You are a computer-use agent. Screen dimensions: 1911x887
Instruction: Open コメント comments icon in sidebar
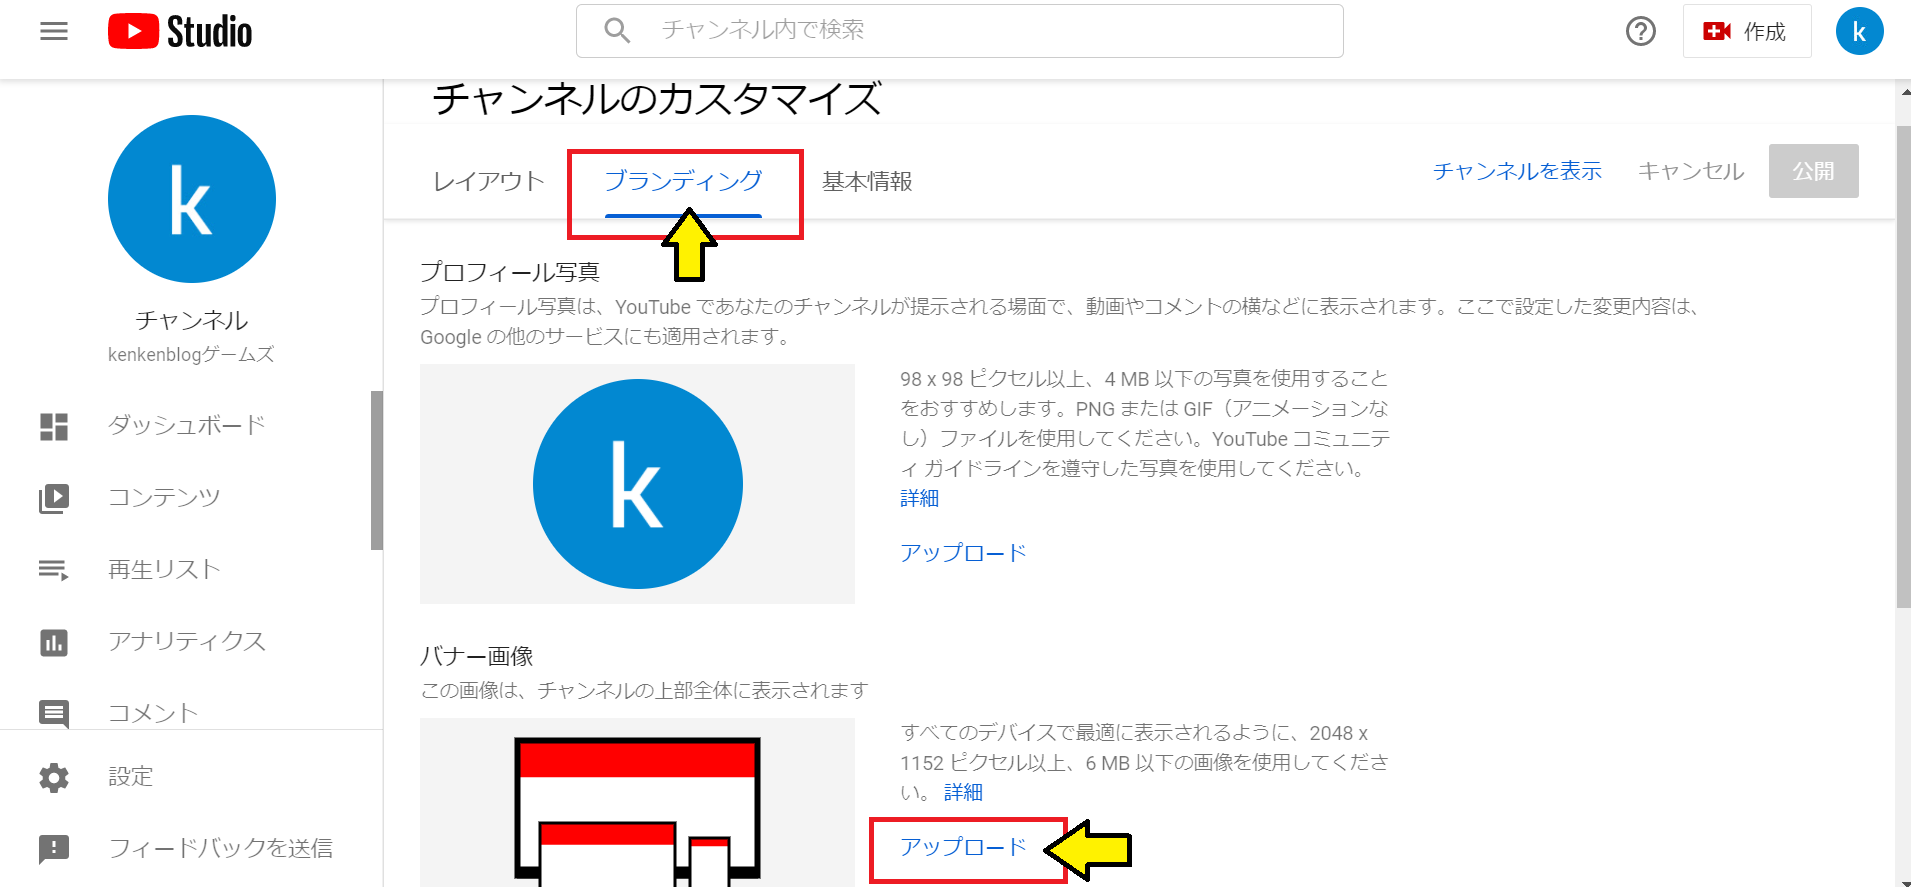(x=54, y=713)
